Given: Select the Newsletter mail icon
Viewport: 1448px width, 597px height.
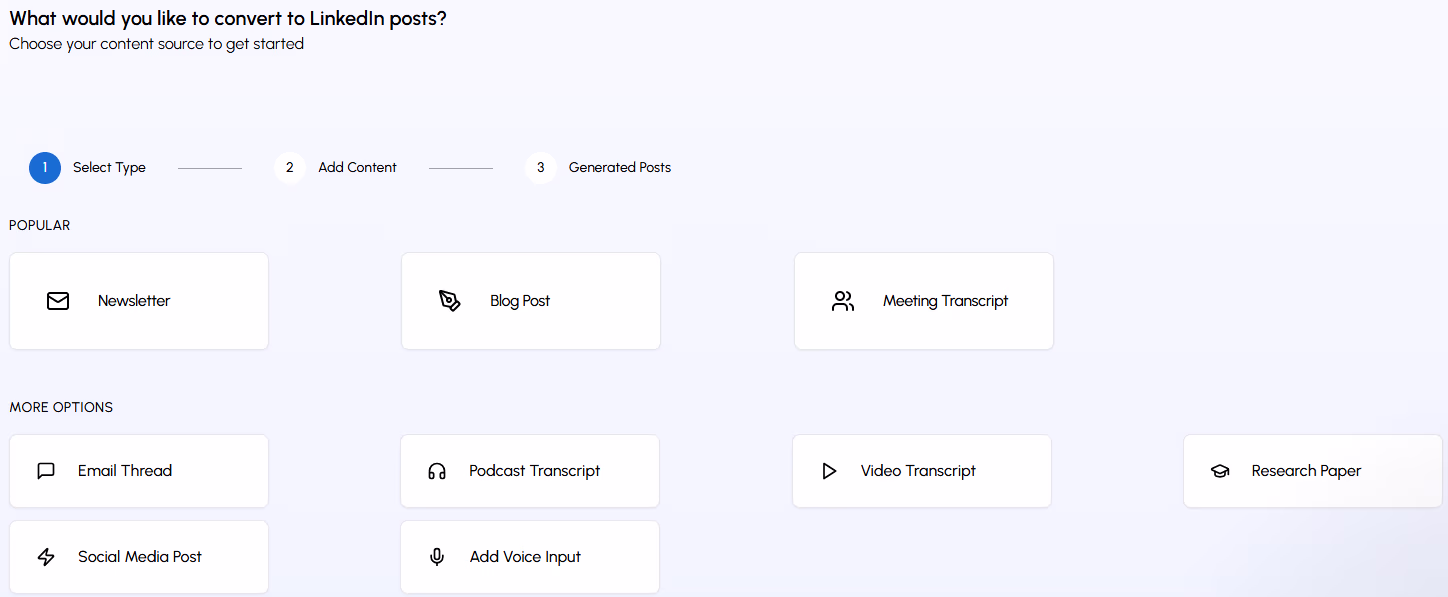Looking at the screenshot, I should click(58, 300).
